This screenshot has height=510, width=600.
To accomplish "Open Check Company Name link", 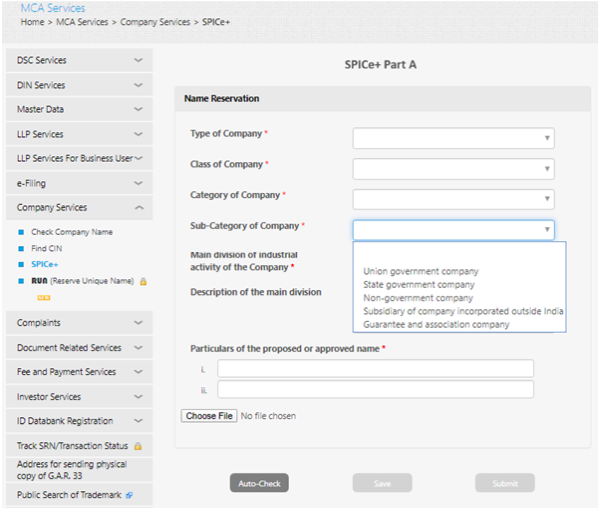I will pyautogui.click(x=72, y=232).
